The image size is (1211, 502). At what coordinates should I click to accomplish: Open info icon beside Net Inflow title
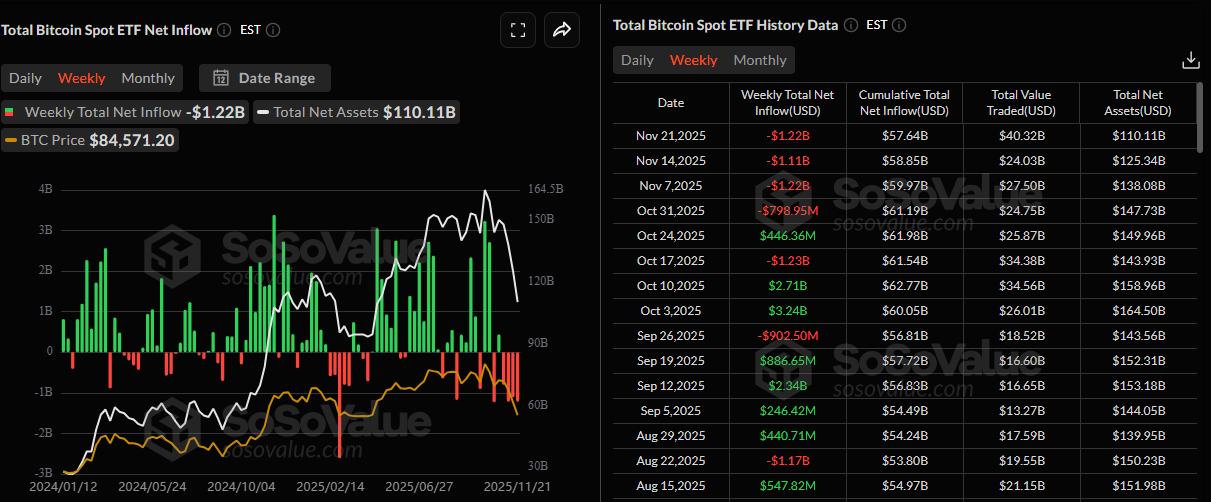224,30
